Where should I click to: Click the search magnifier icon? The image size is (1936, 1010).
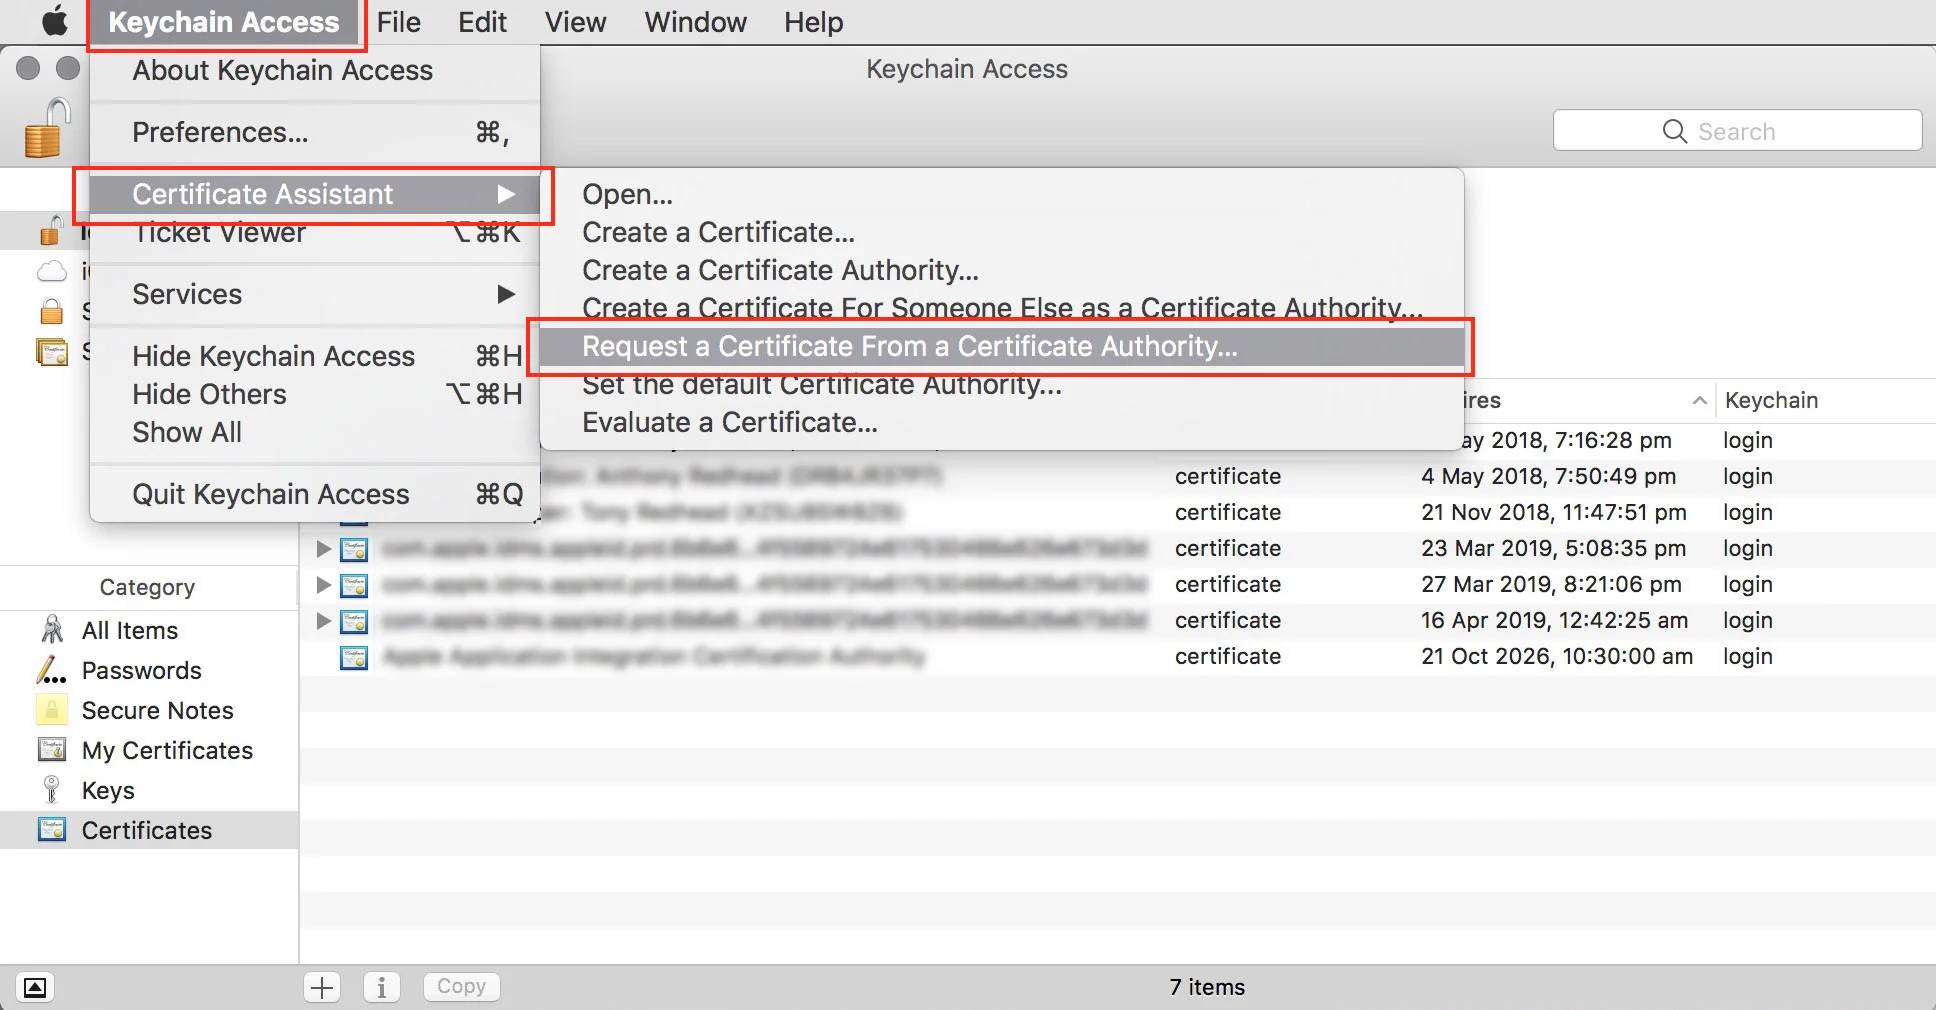coord(1674,131)
